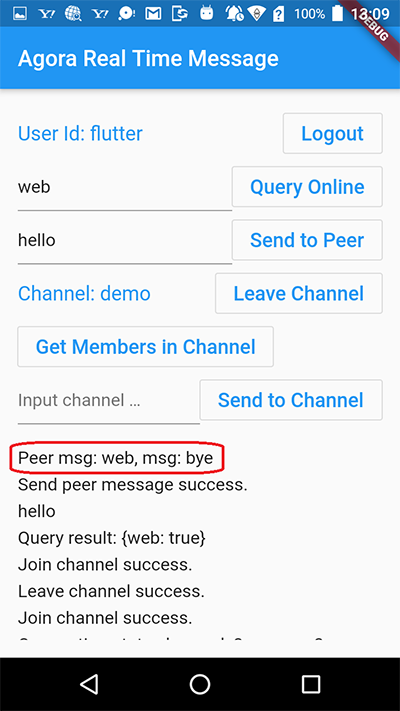This screenshot has width=400, height=711.
Task: Tap the battery icon in status bar
Action: 337,13
